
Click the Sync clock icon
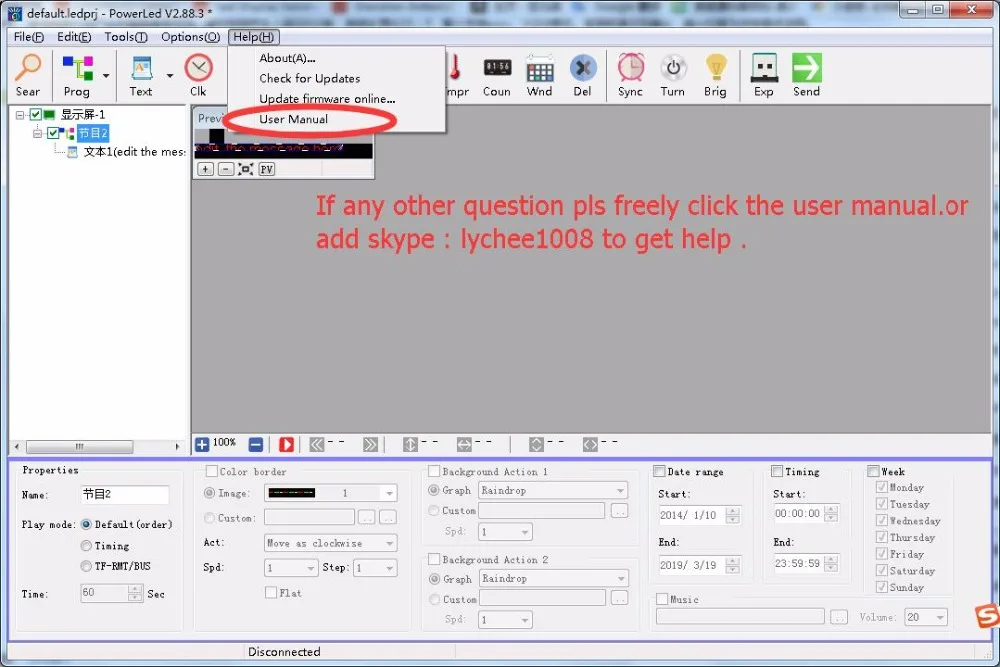click(x=630, y=75)
